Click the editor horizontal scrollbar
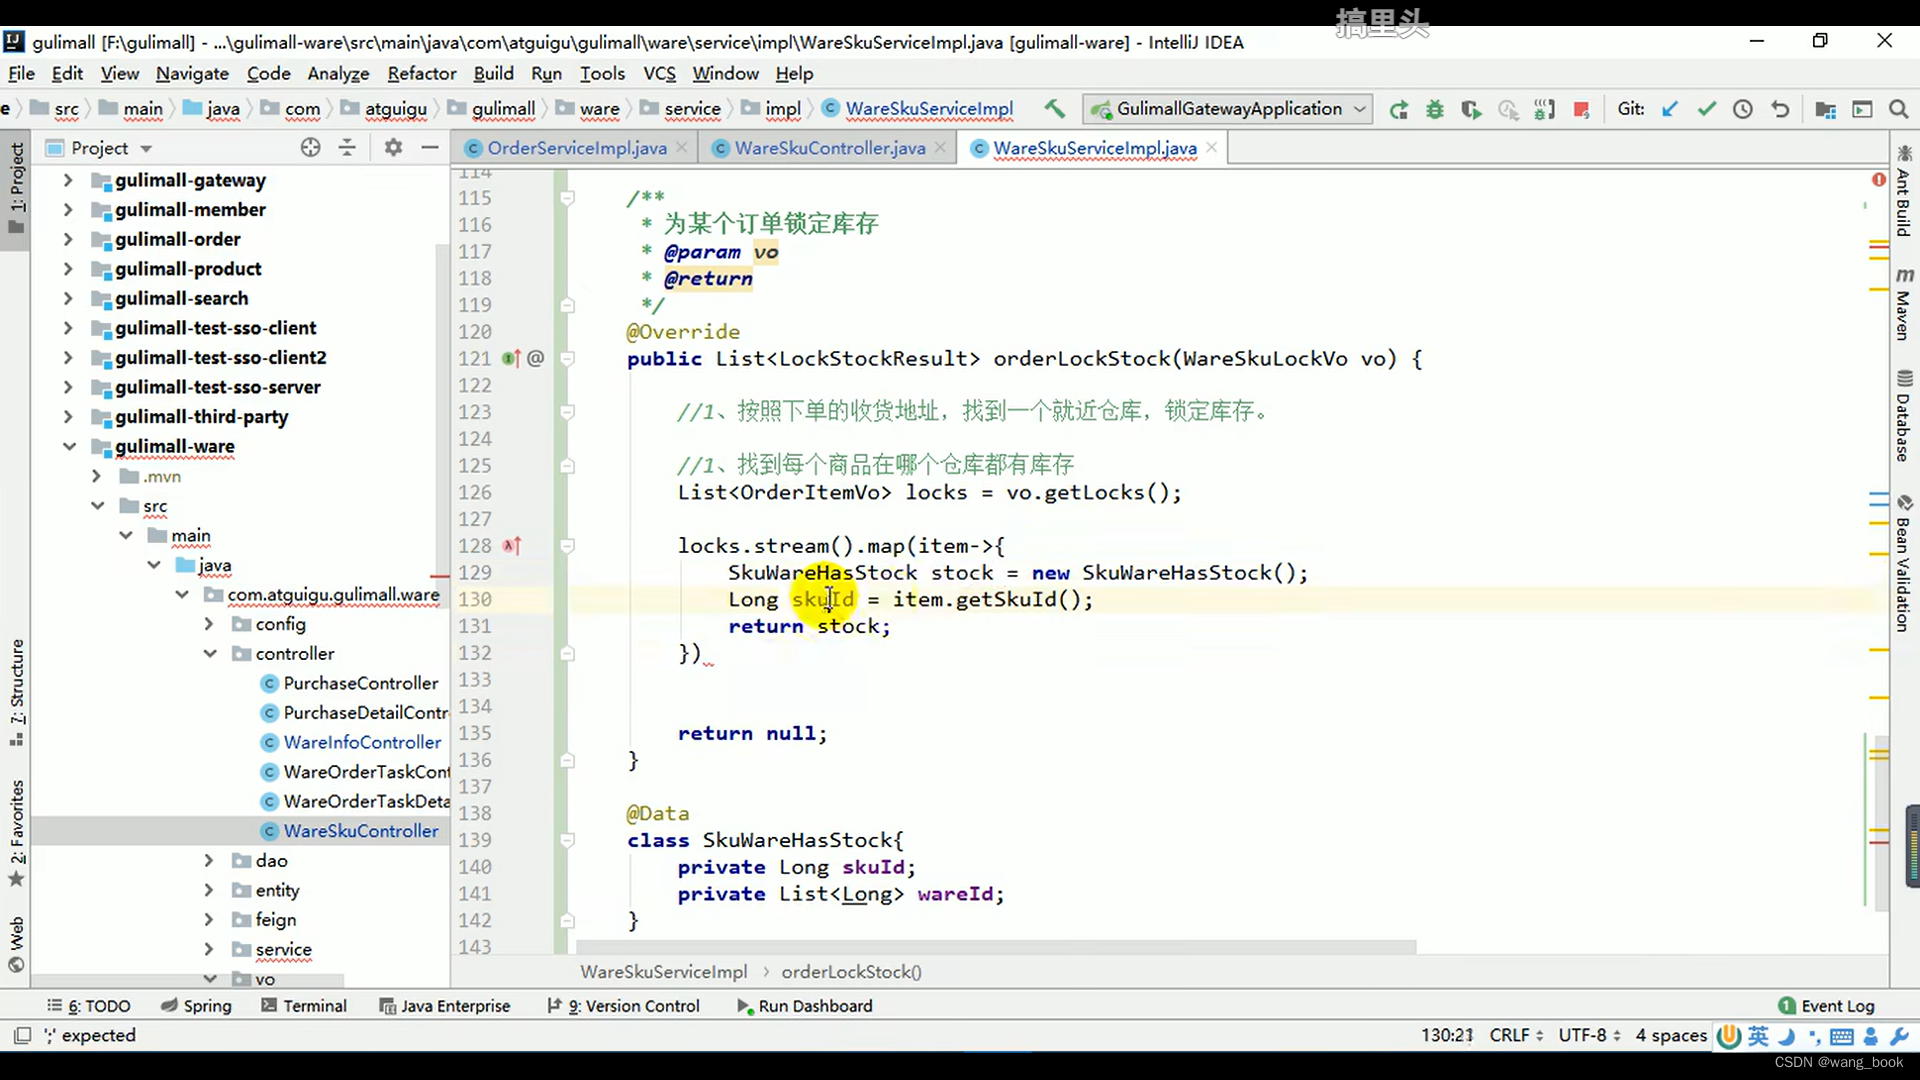This screenshot has height=1080, width=1920. pyautogui.click(x=995, y=946)
